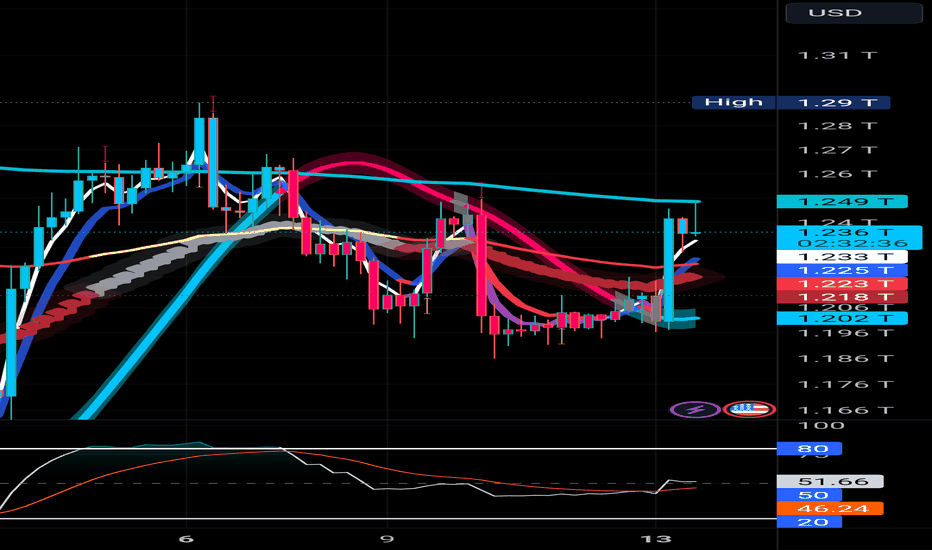Click the oscillator level 80 label
Viewport: 932px width, 550px height.
point(810,448)
